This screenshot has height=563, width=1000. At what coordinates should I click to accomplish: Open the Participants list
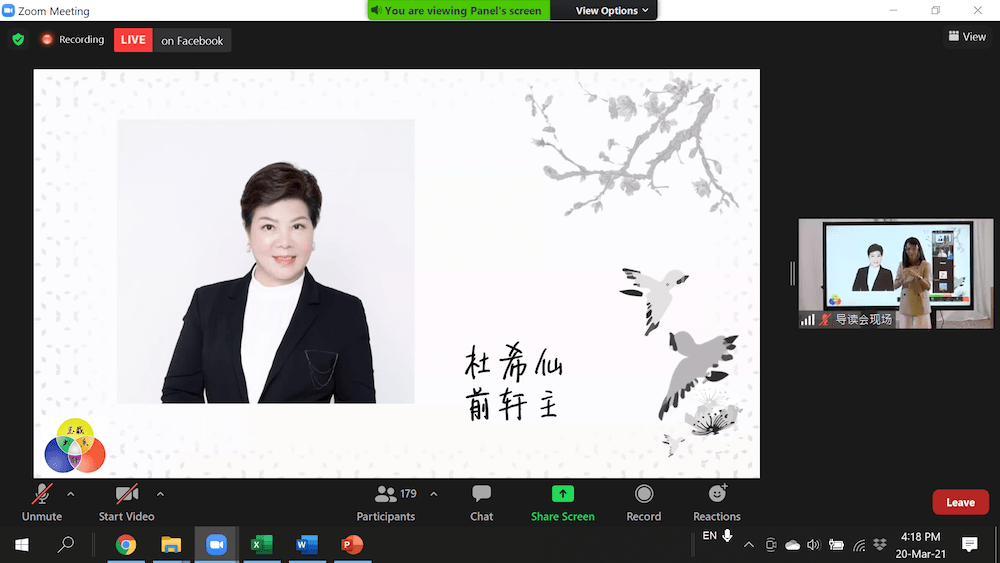386,502
